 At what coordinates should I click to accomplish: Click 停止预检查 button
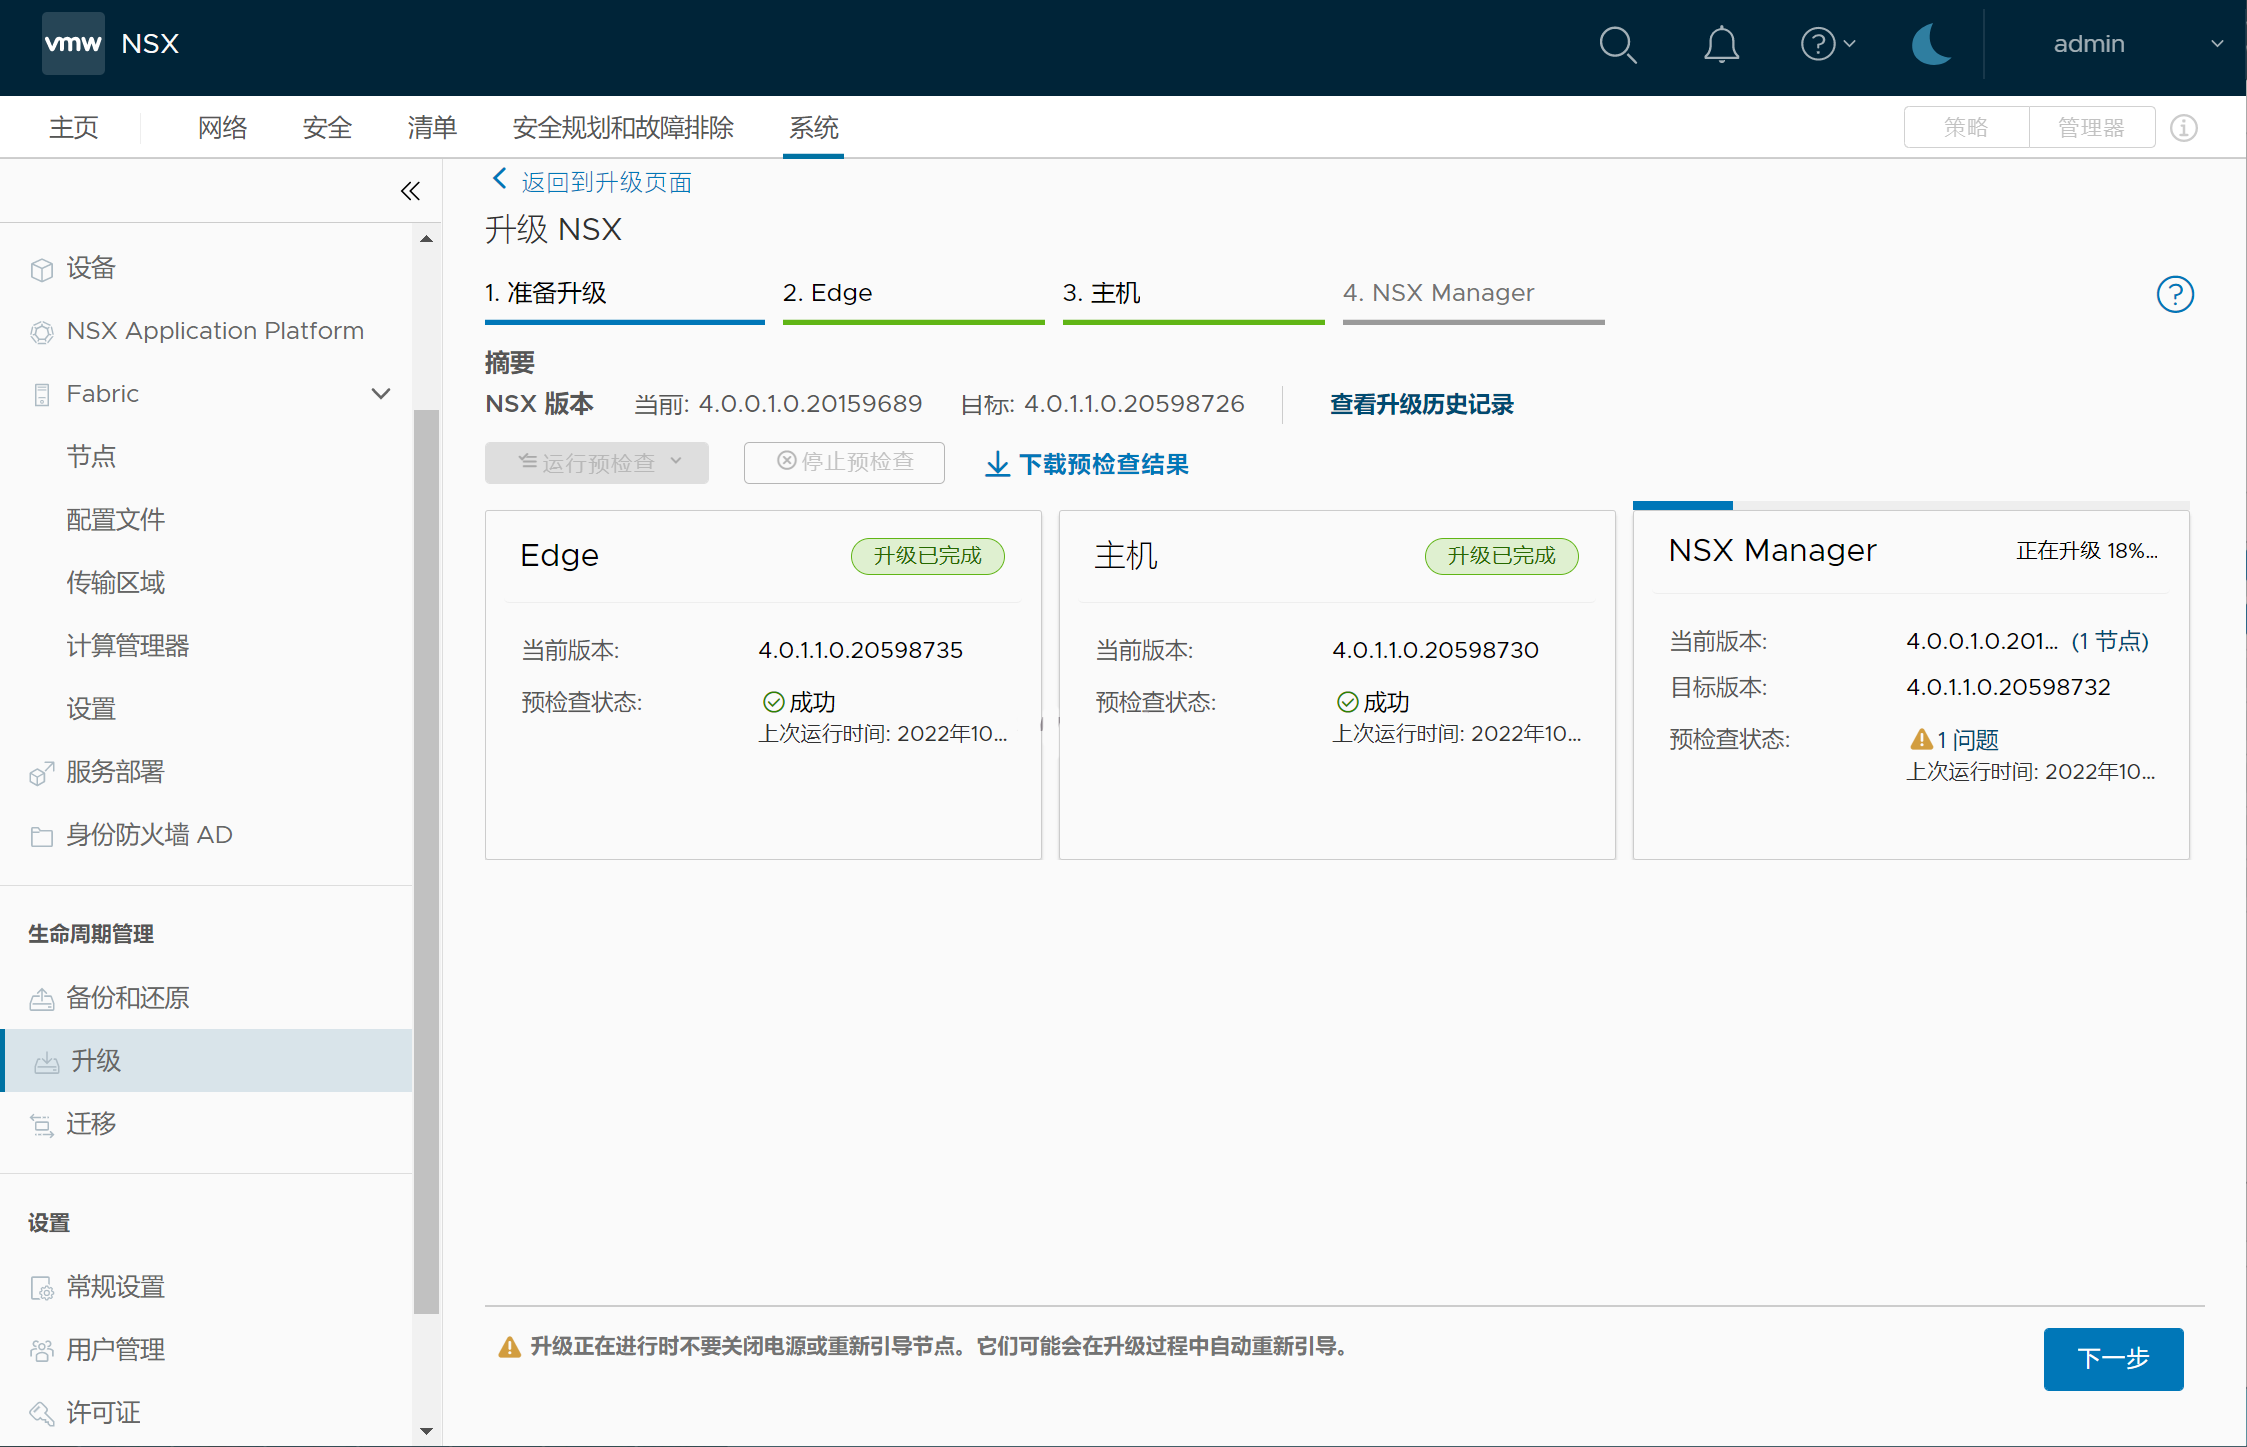pyautogui.click(x=844, y=463)
